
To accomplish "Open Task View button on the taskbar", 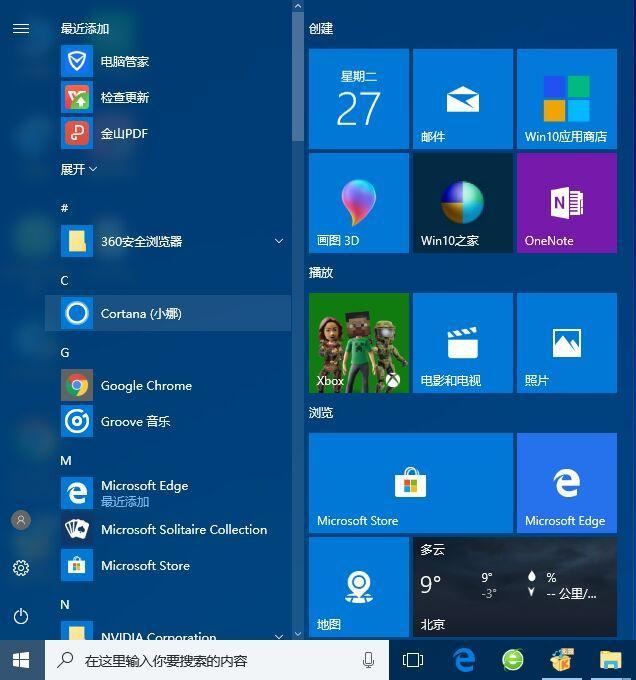I will coord(413,660).
